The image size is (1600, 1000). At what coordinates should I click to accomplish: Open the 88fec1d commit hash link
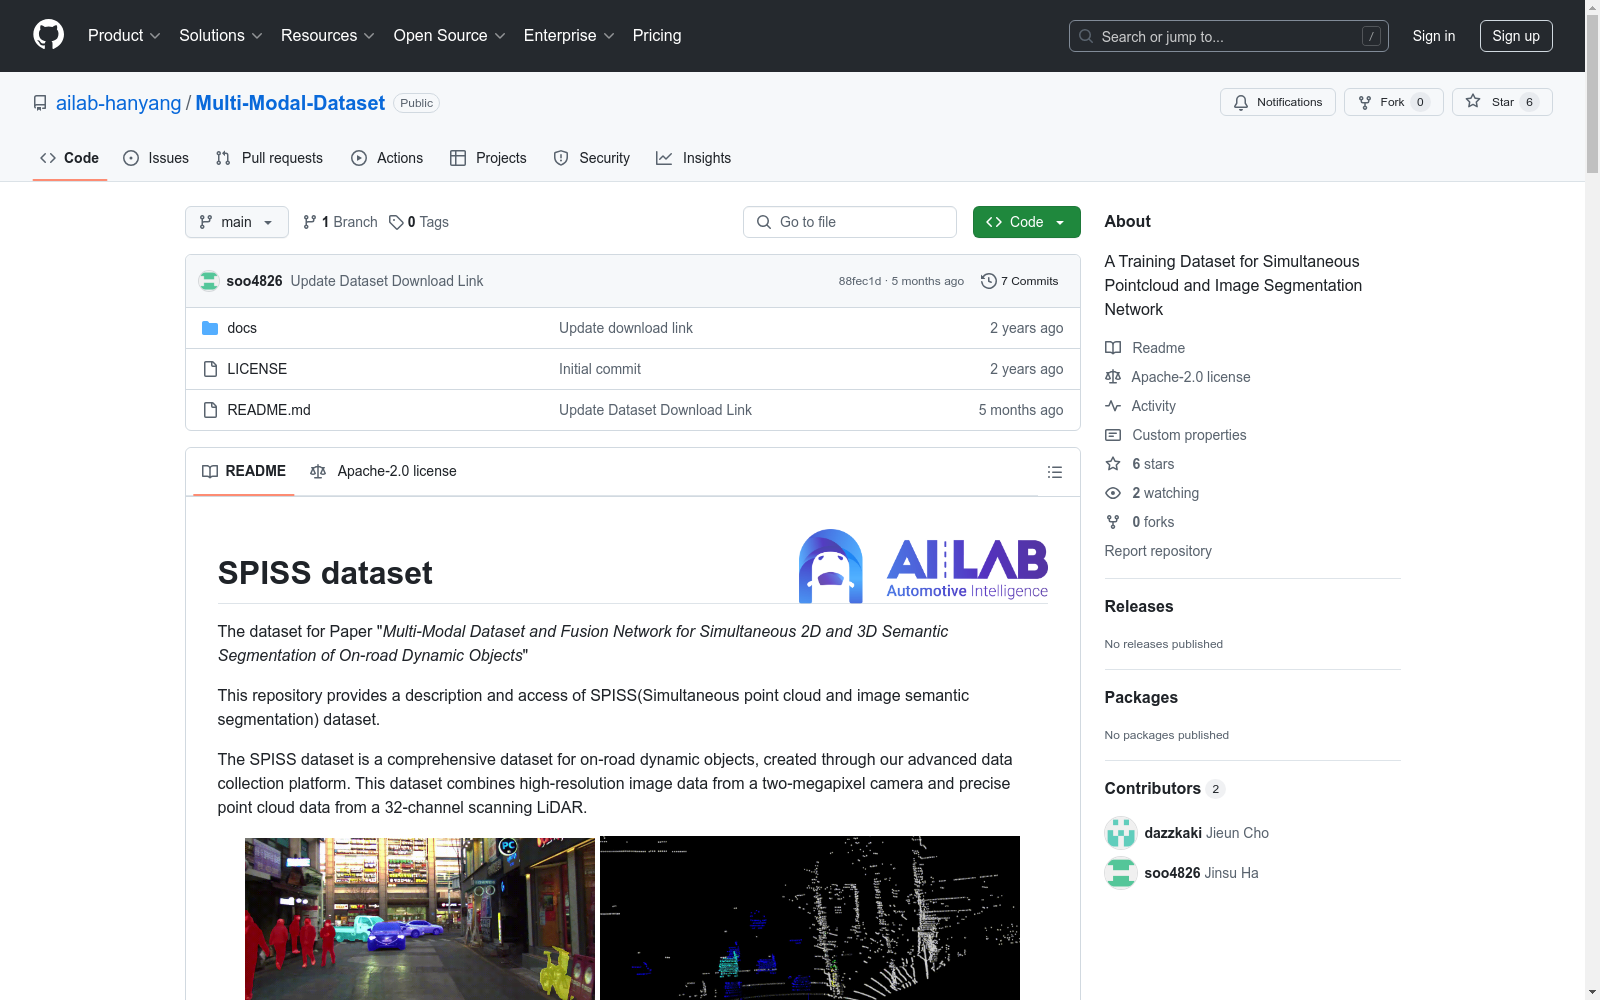(x=860, y=281)
